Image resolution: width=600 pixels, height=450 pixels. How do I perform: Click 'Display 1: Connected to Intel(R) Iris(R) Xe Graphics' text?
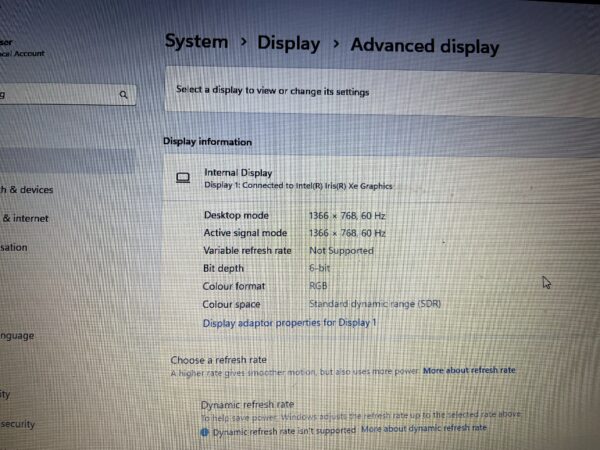click(298, 186)
